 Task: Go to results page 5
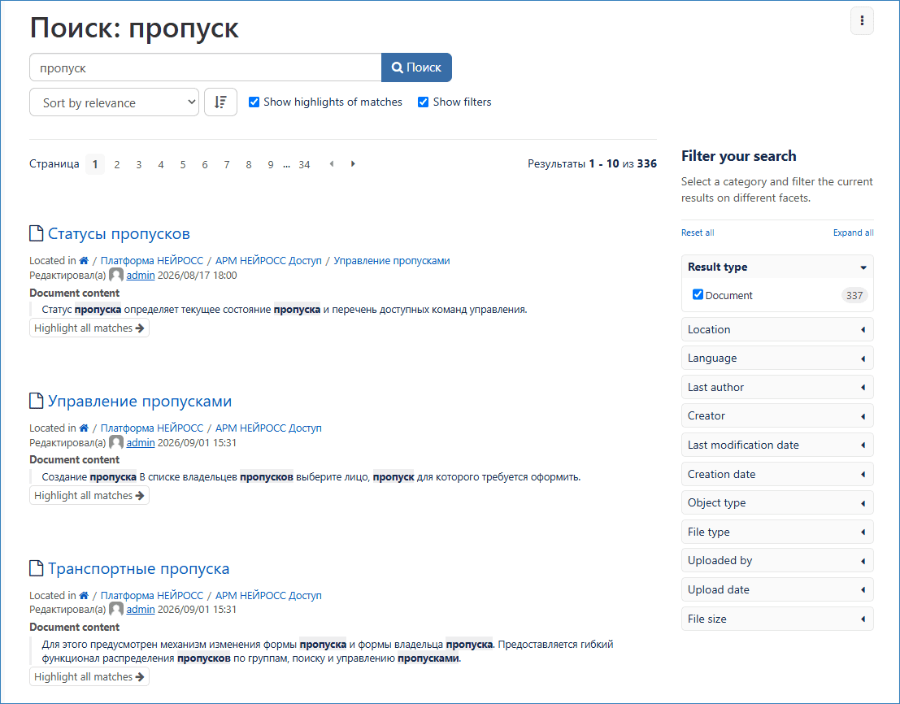(183, 165)
